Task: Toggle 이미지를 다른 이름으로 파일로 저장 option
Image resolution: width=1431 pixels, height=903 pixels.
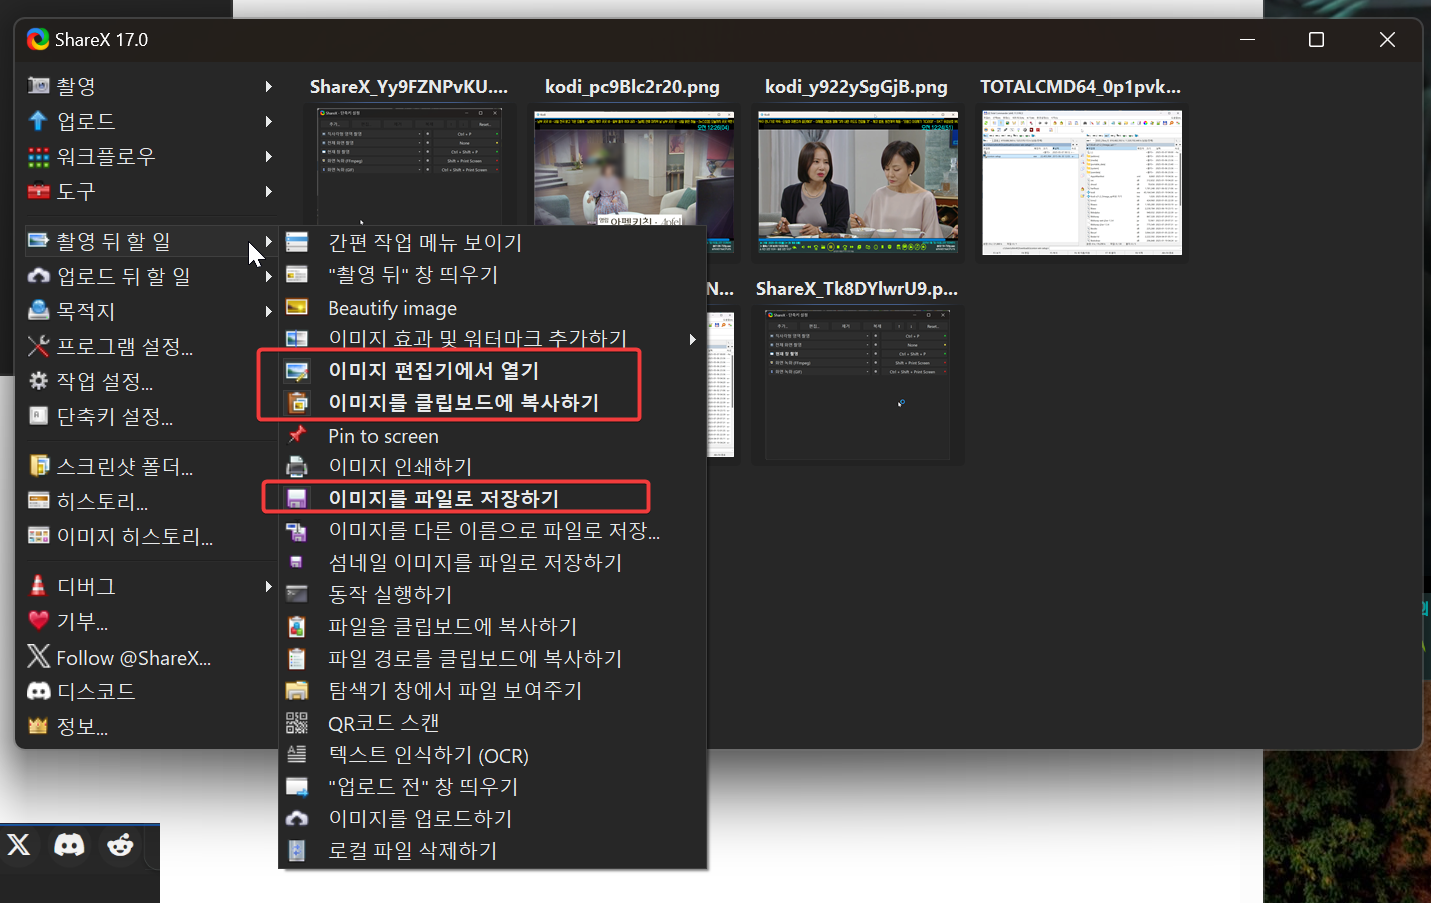Action: [x=492, y=530]
